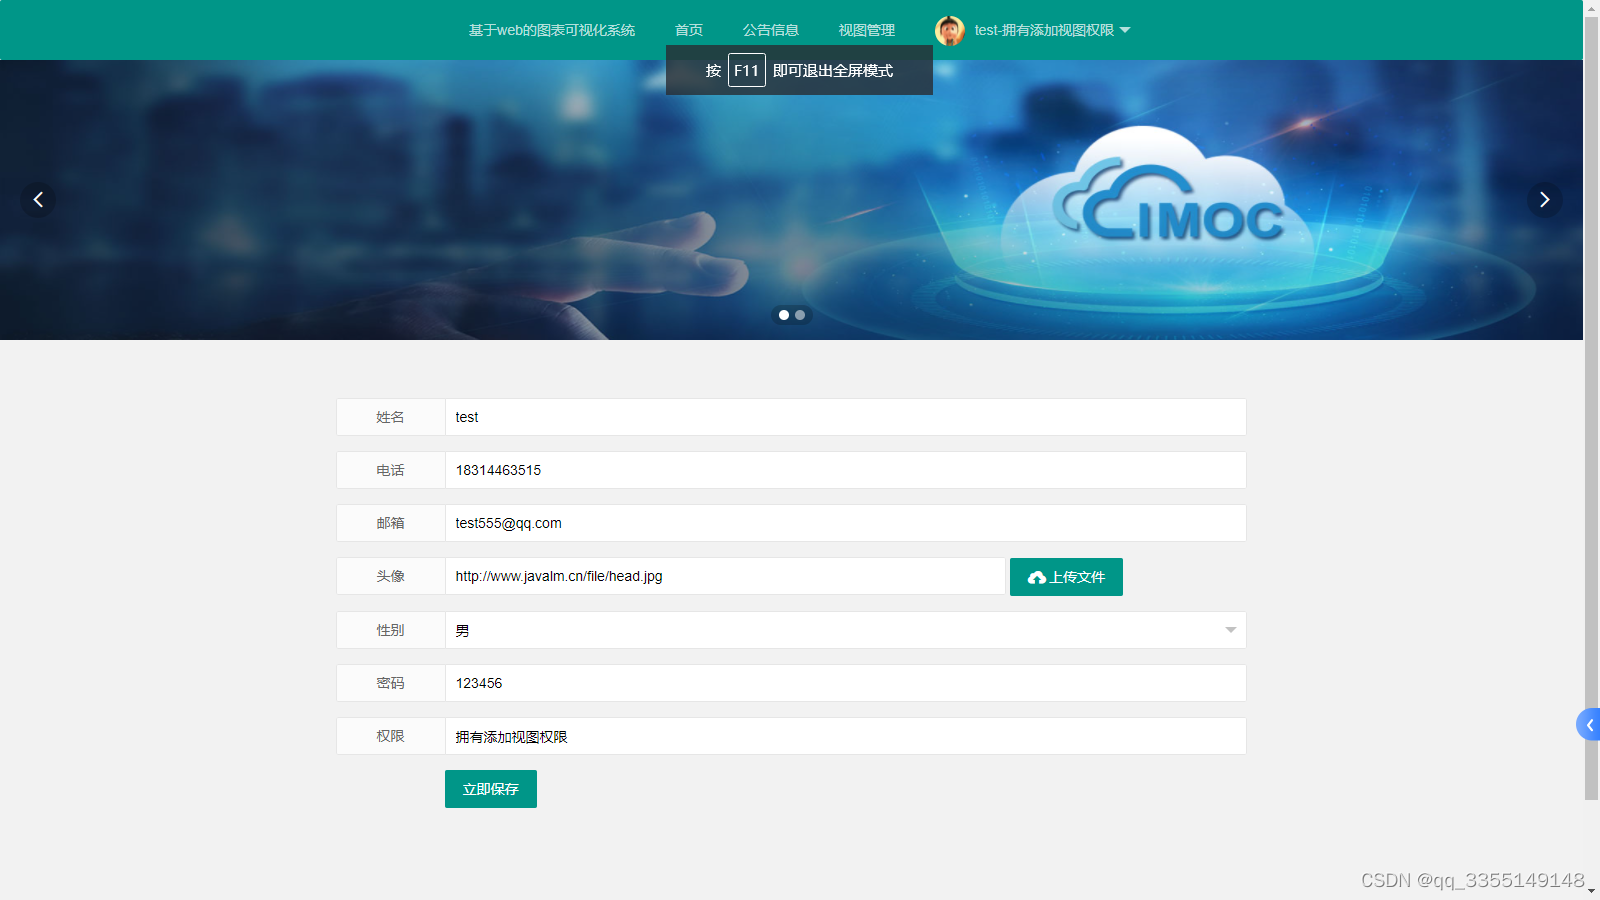Focus the 邮箱 email input field

846,523
